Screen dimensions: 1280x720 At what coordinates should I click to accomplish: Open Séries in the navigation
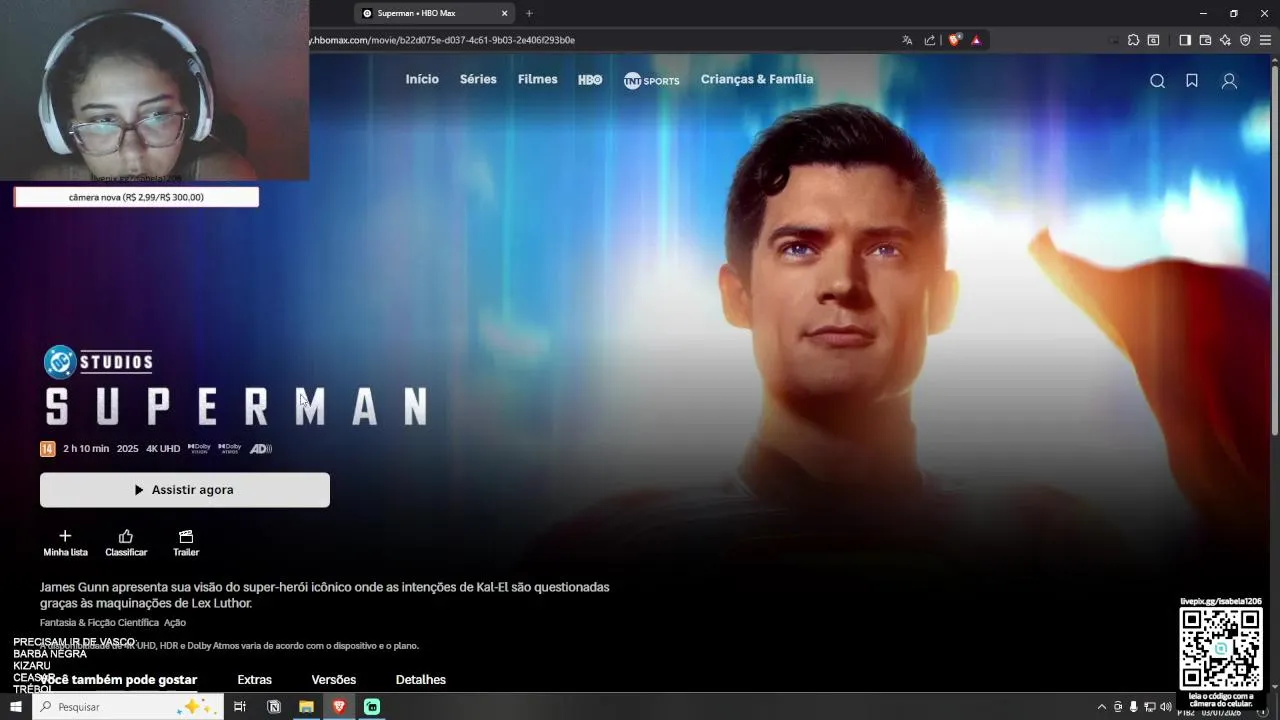pyautogui.click(x=478, y=79)
